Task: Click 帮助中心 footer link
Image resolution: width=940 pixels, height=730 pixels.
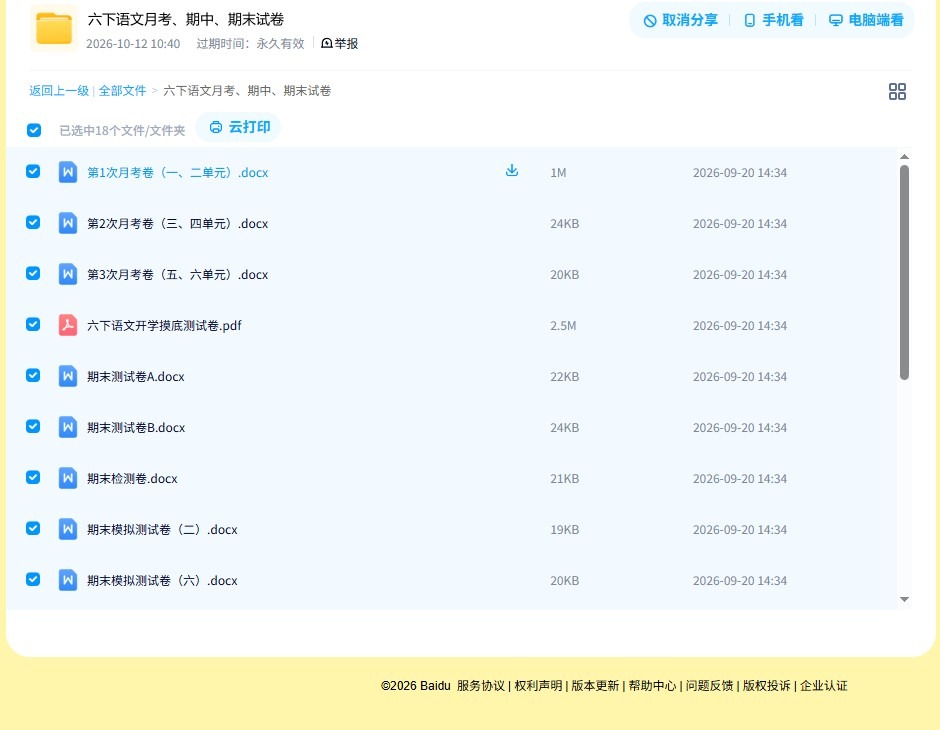Action: (x=652, y=686)
